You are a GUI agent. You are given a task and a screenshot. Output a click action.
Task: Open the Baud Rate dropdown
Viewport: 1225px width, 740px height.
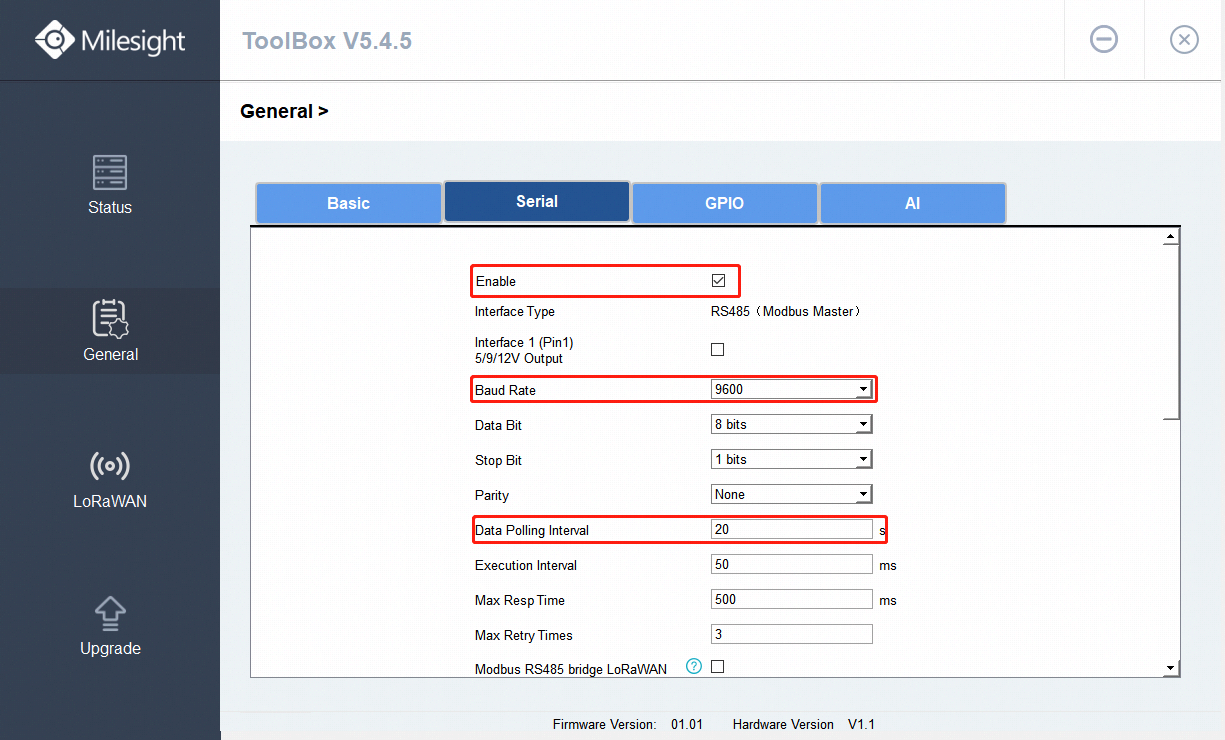(x=792, y=389)
